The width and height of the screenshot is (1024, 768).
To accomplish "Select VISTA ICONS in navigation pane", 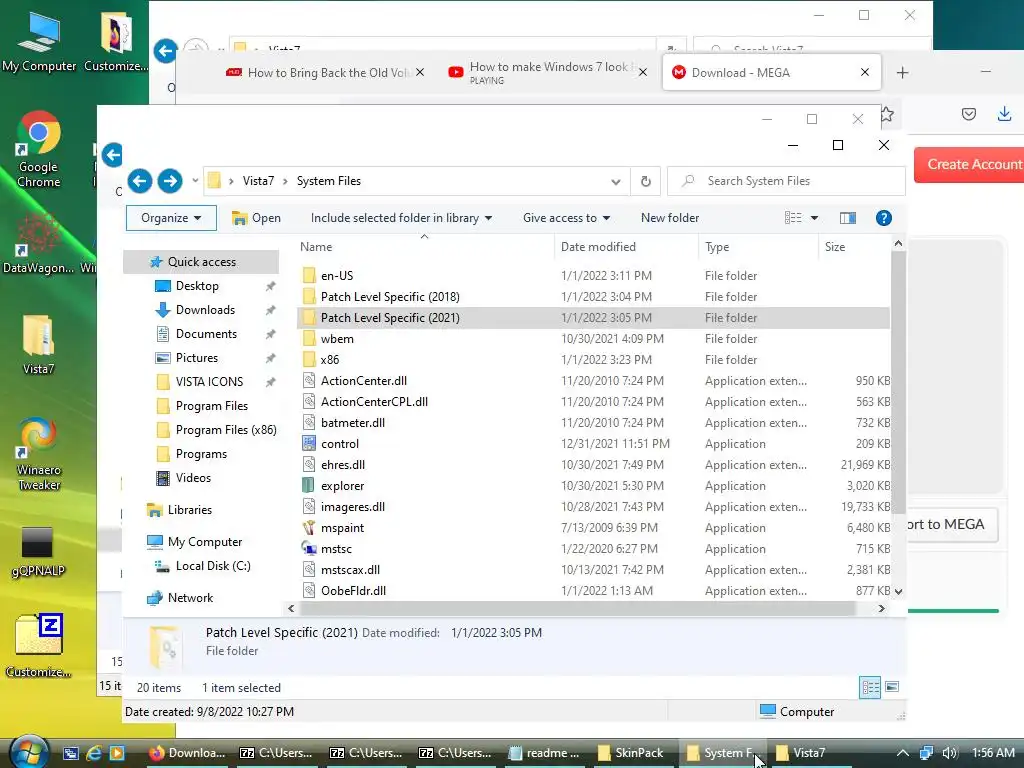I will (208, 381).
